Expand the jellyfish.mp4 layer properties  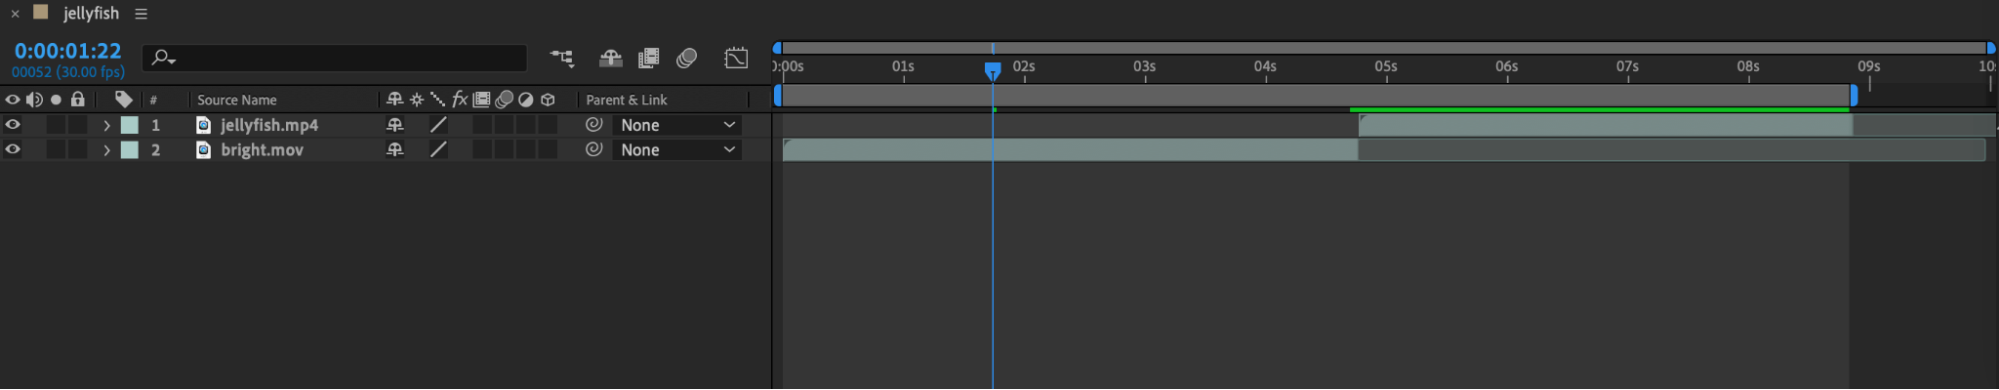pyautogui.click(x=107, y=125)
